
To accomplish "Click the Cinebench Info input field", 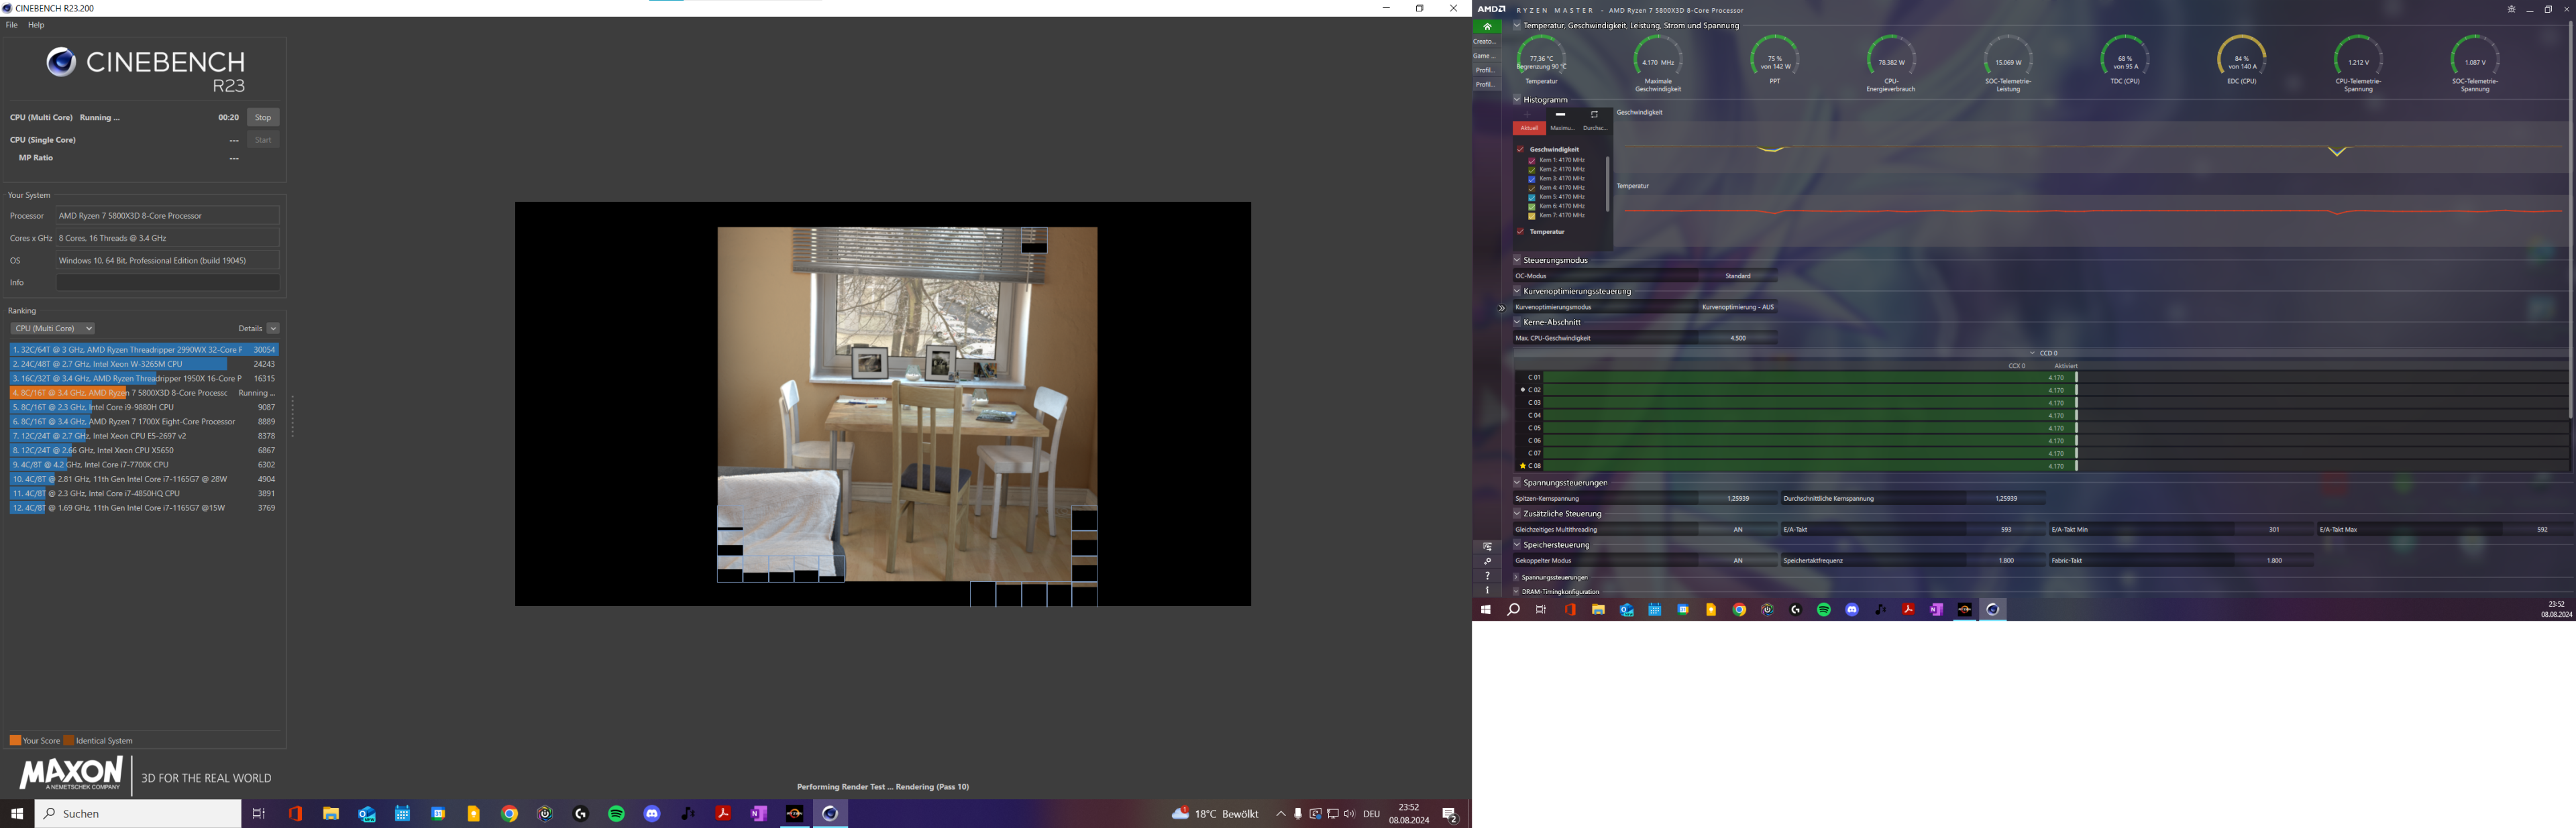I will coord(167,283).
